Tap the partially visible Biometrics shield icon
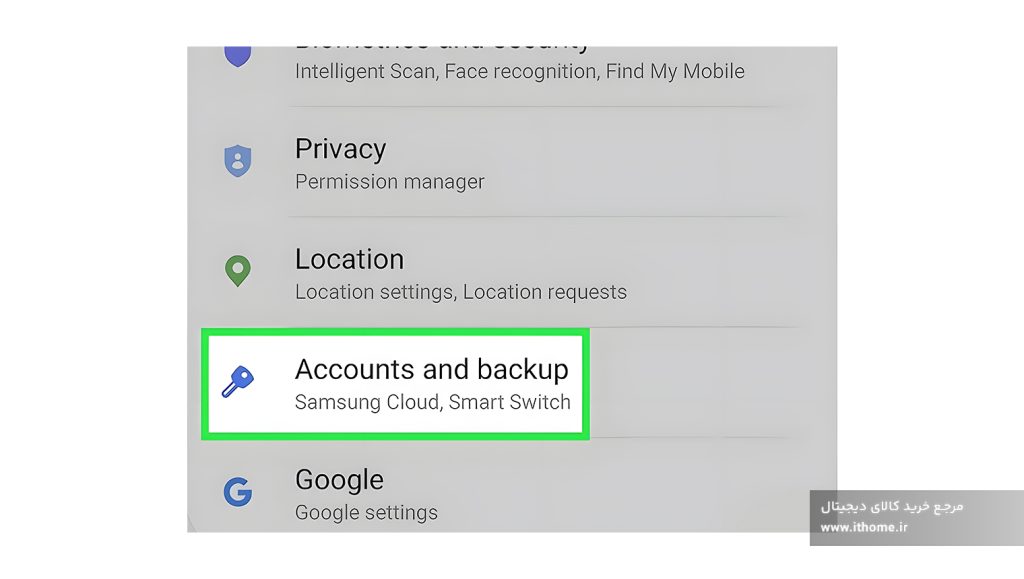Image resolution: width=1024 pixels, height=579 pixels. 238,56
